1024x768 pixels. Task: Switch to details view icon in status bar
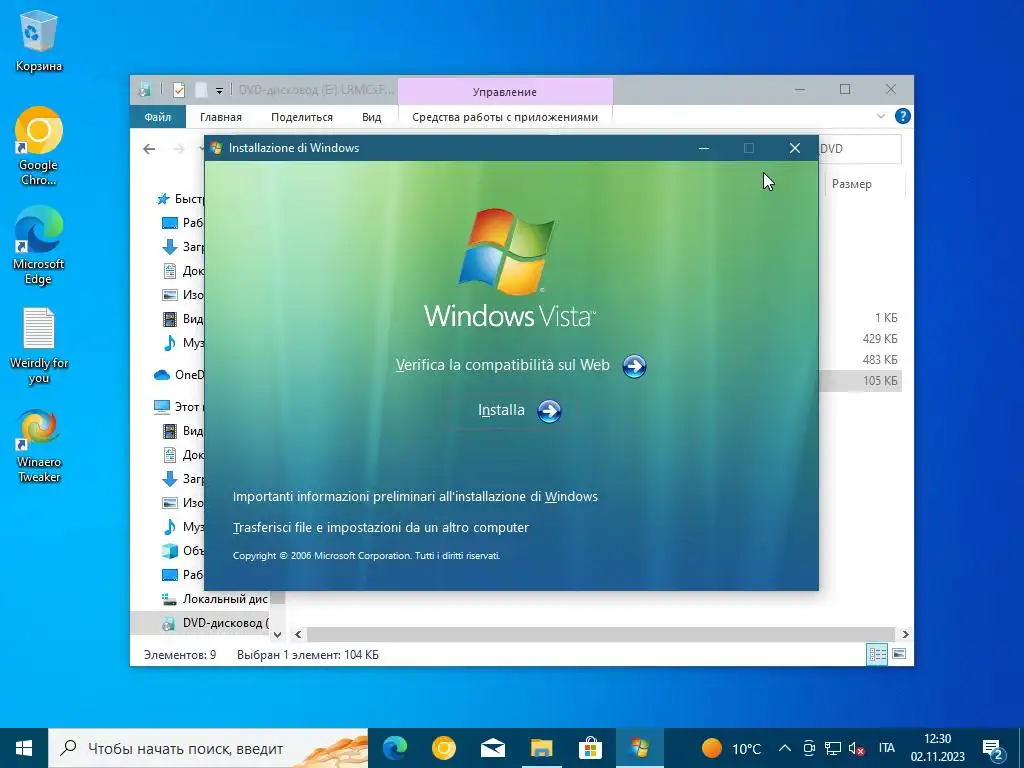(x=877, y=654)
